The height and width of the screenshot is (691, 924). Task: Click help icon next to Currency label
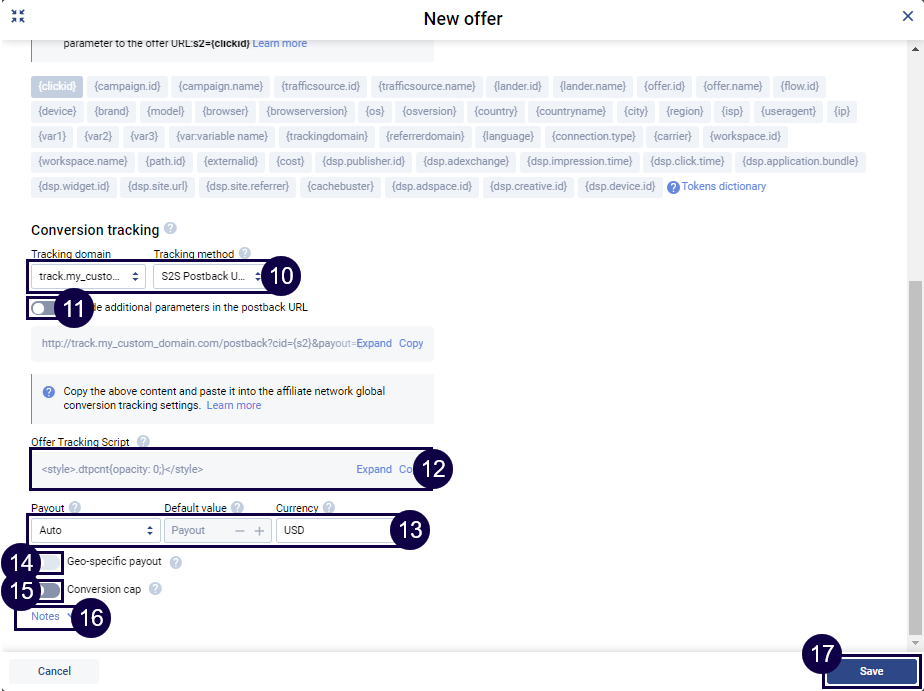click(x=329, y=508)
